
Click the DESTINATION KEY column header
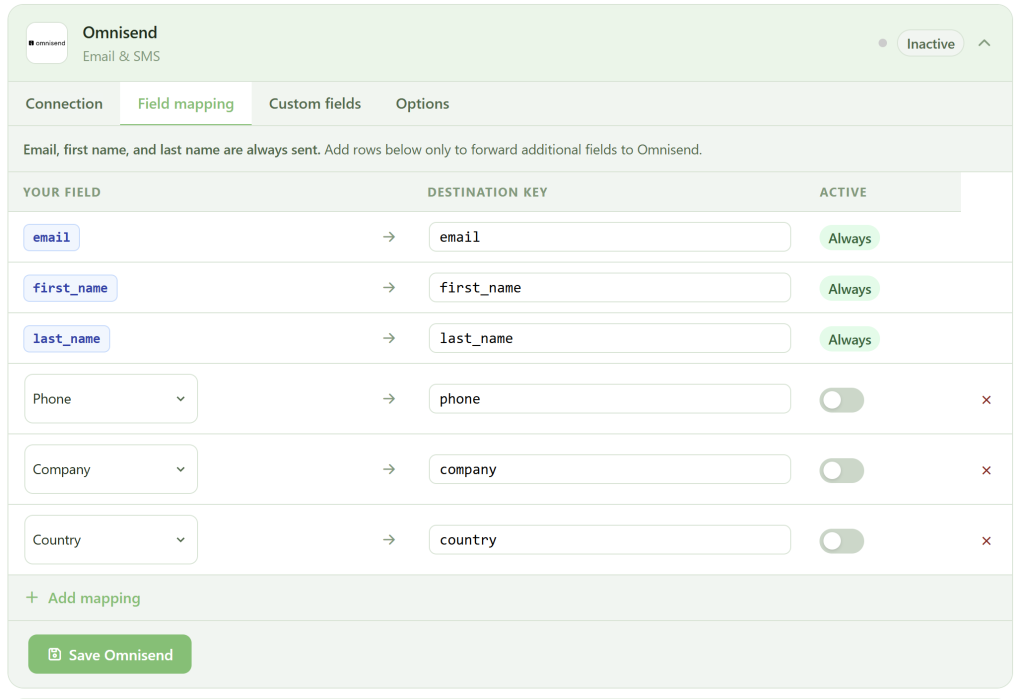point(487,192)
